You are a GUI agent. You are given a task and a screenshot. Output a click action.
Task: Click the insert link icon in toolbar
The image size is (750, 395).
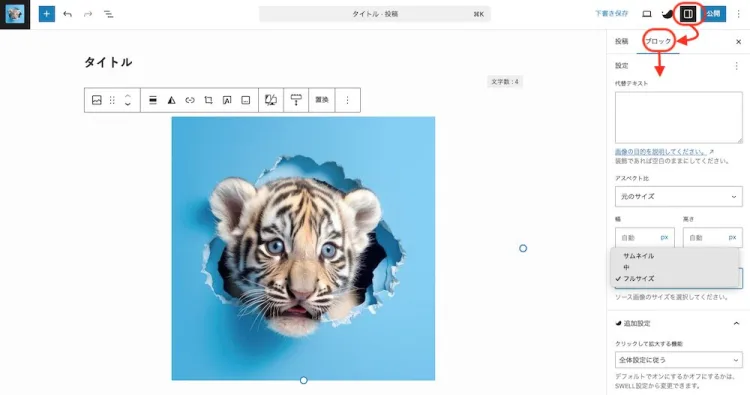coord(190,100)
